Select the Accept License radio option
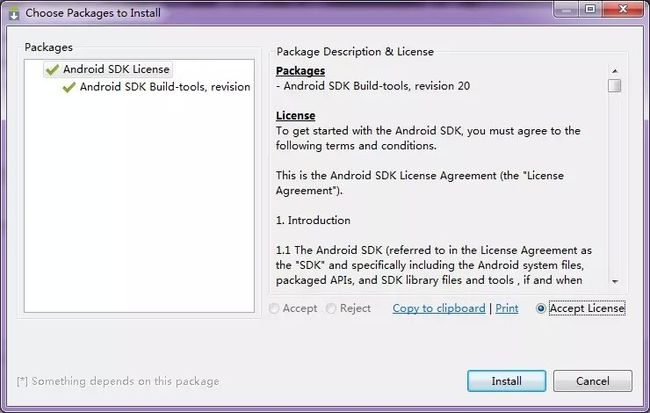This screenshot has height=413, width=650. [x=541, y=309]
